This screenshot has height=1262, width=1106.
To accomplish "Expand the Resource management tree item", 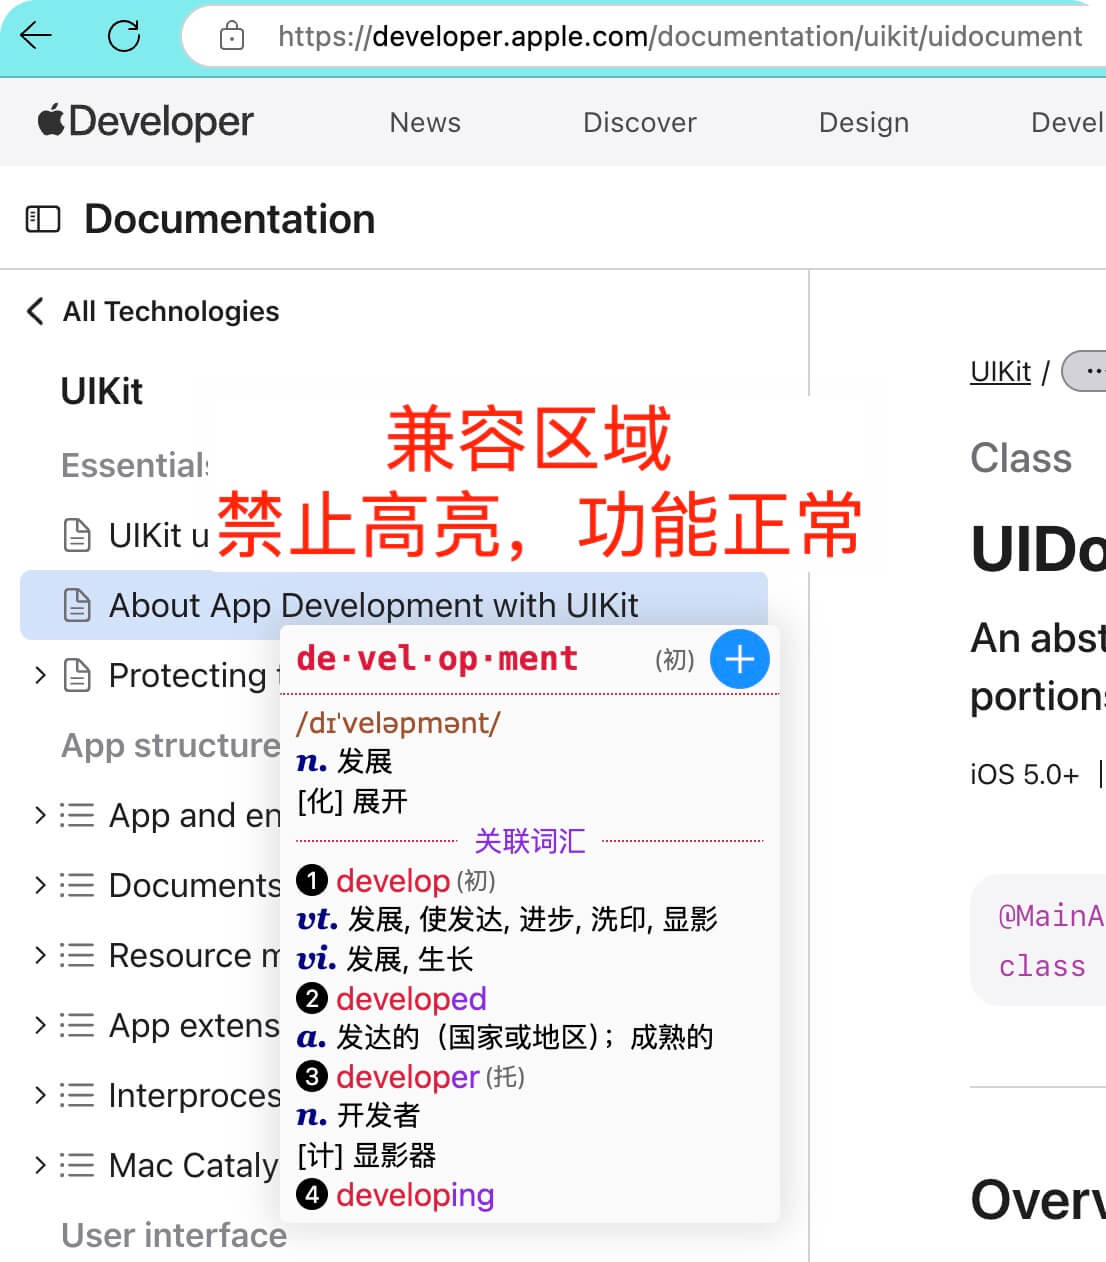I will tap(40, 955).
